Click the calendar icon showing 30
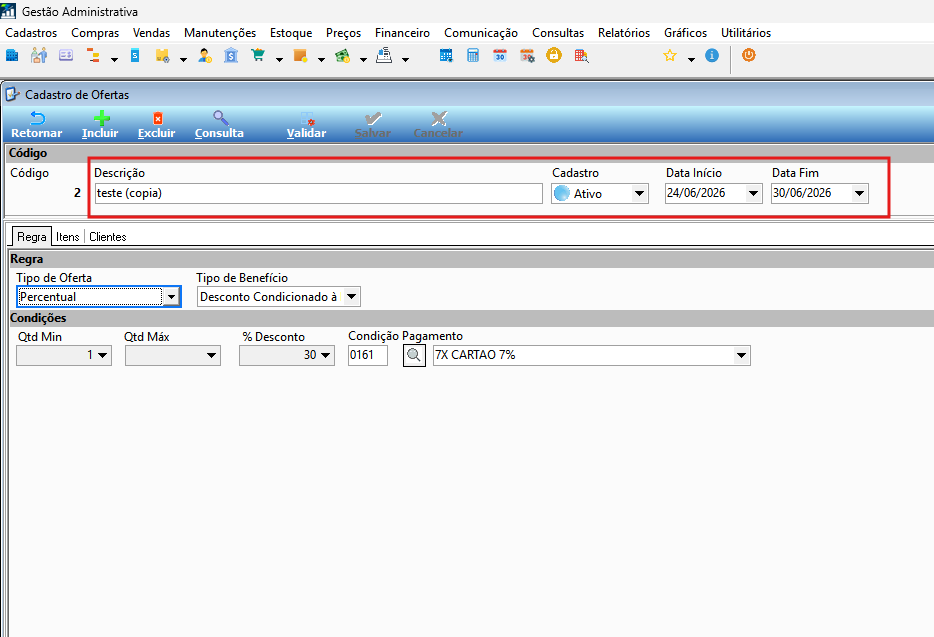 point(500,56)
